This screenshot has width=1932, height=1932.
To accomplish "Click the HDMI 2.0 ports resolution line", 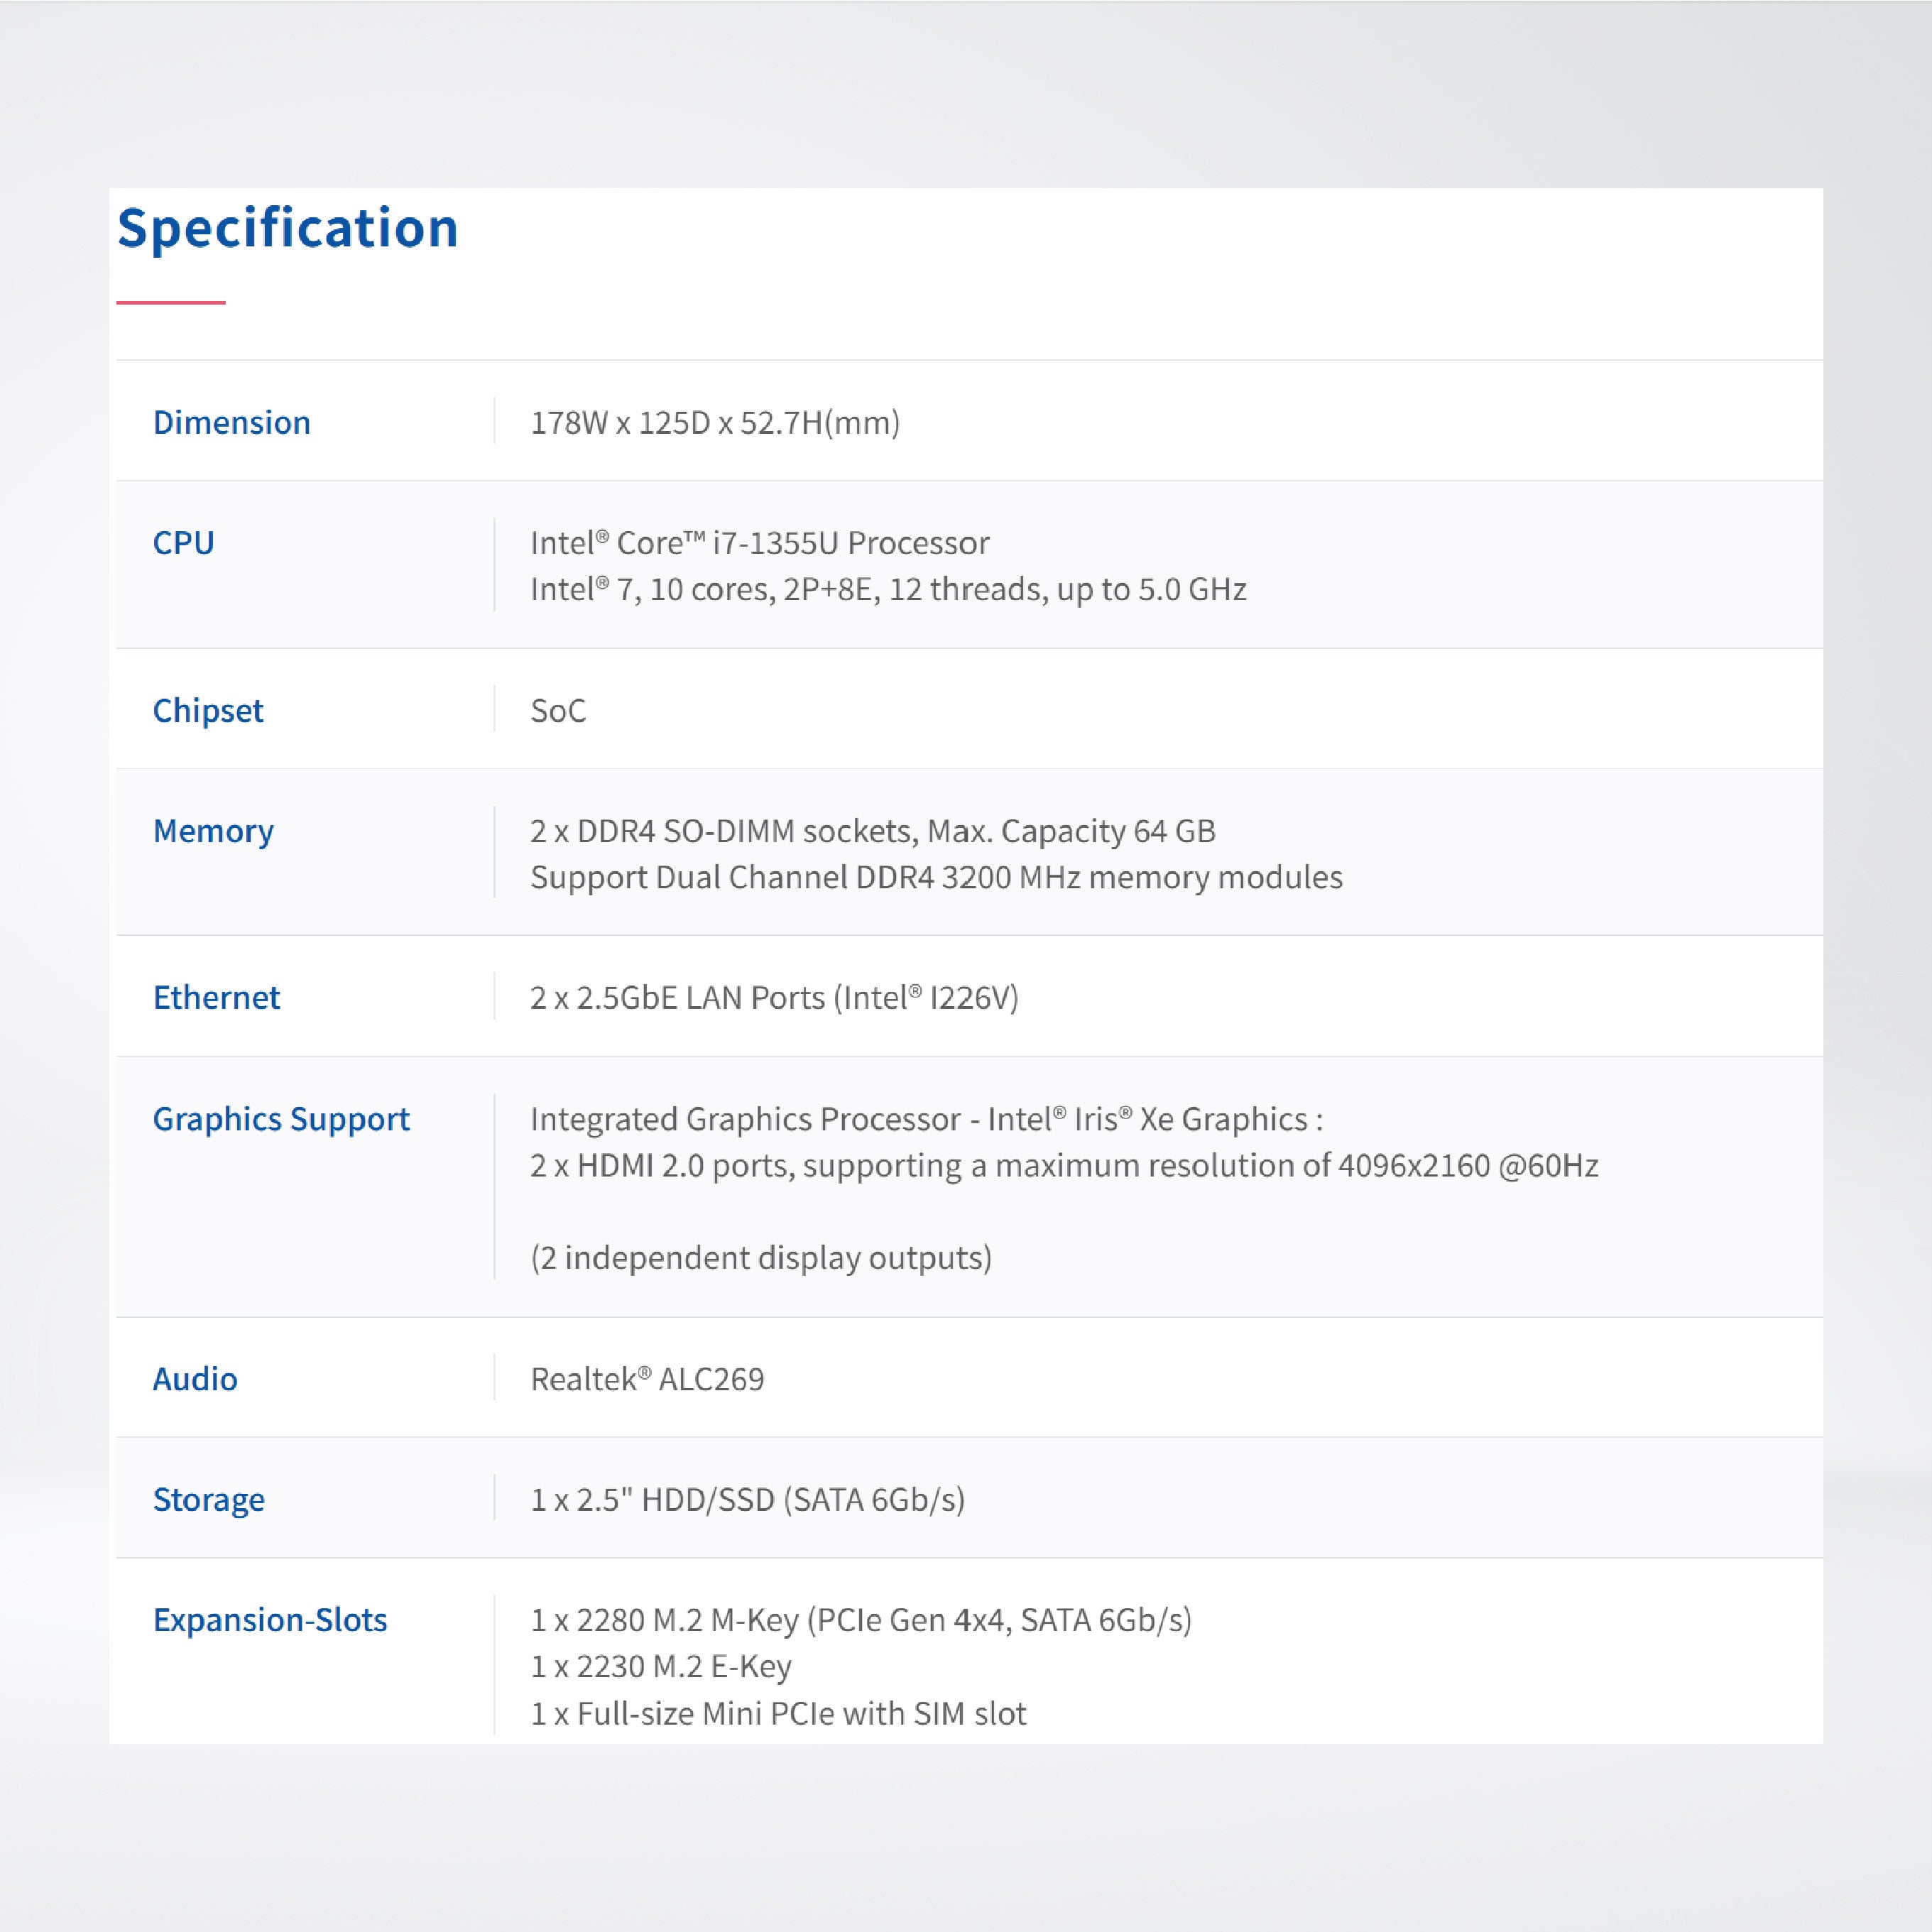I will pos(1064,1165).
